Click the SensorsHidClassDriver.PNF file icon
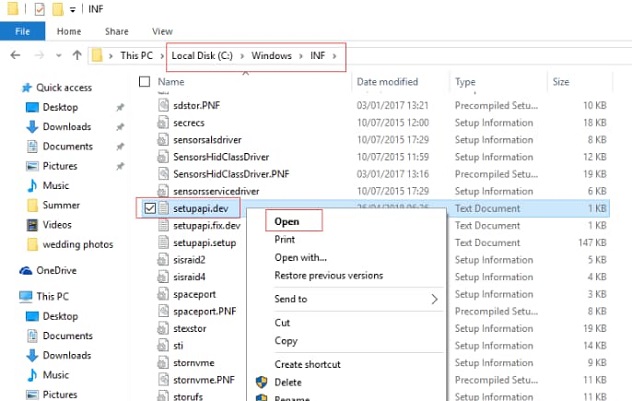 point(163,174)
